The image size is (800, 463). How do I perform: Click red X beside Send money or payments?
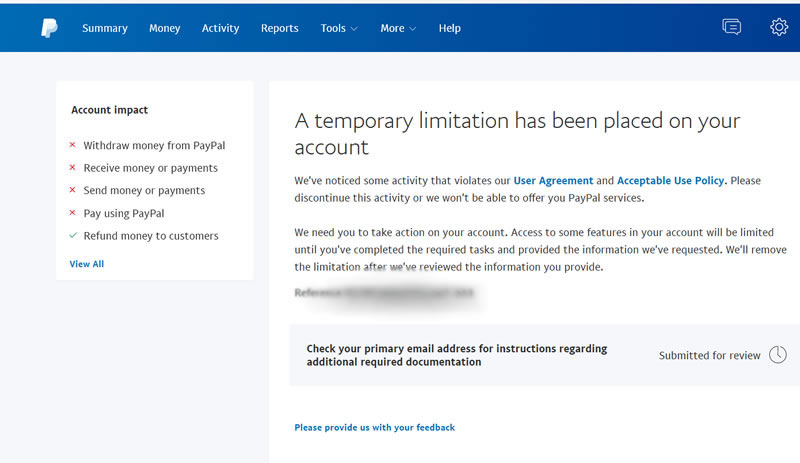72,190
